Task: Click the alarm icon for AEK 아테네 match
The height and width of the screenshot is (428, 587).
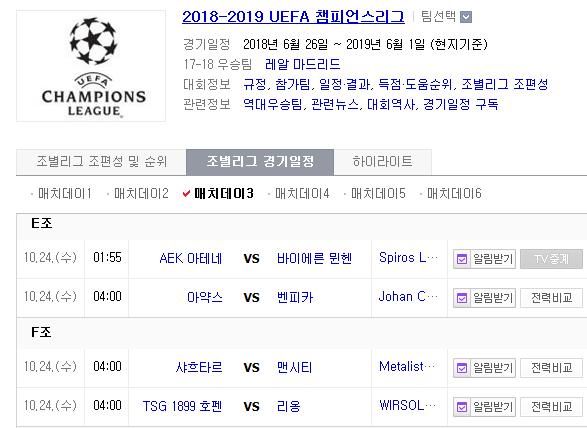Action: pos(462,259)
